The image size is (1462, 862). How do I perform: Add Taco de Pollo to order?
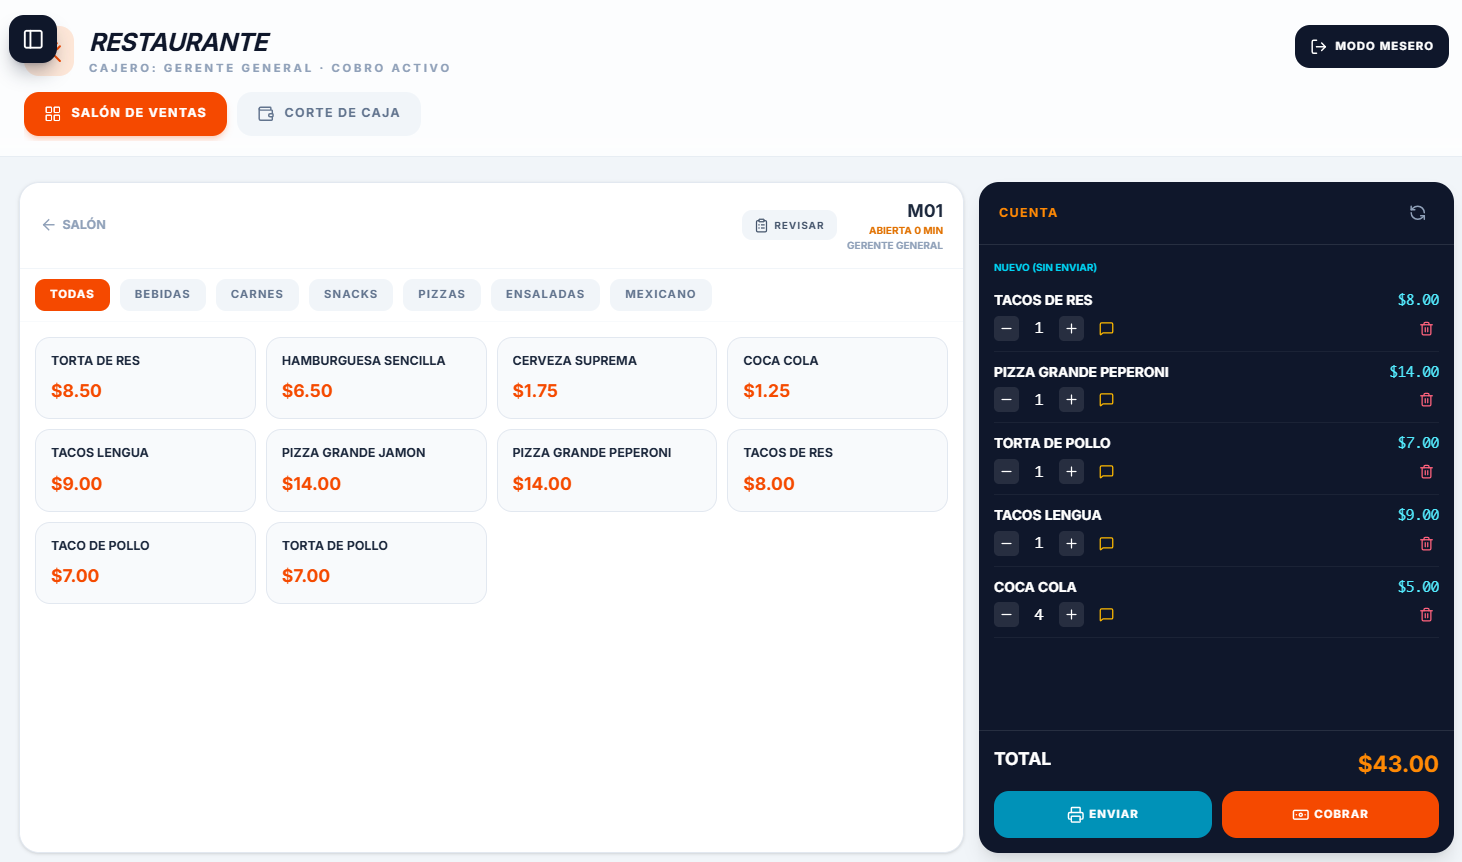coord(145,563)
